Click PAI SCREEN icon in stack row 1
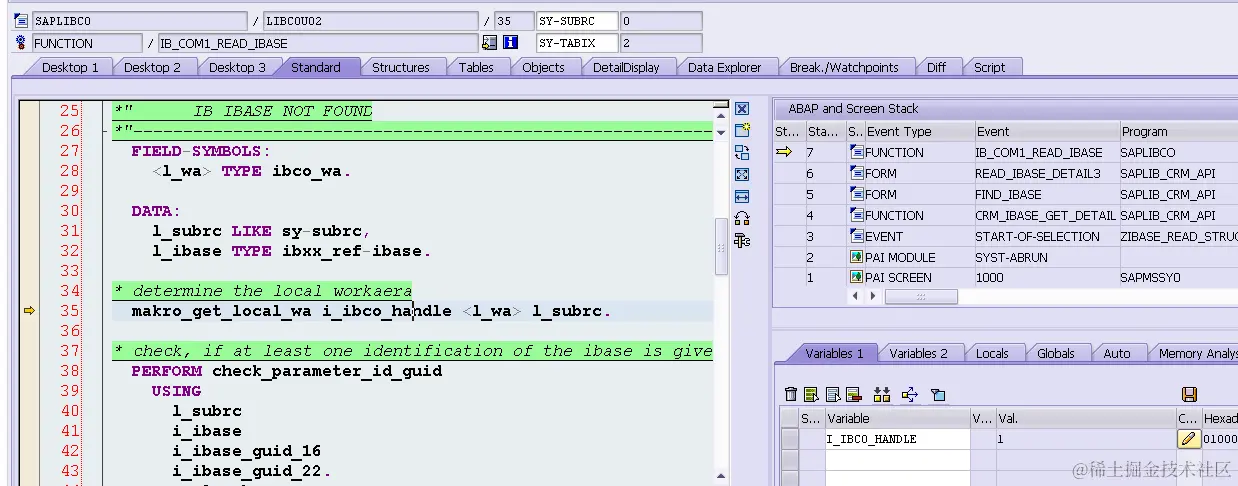 pos(856,278)
